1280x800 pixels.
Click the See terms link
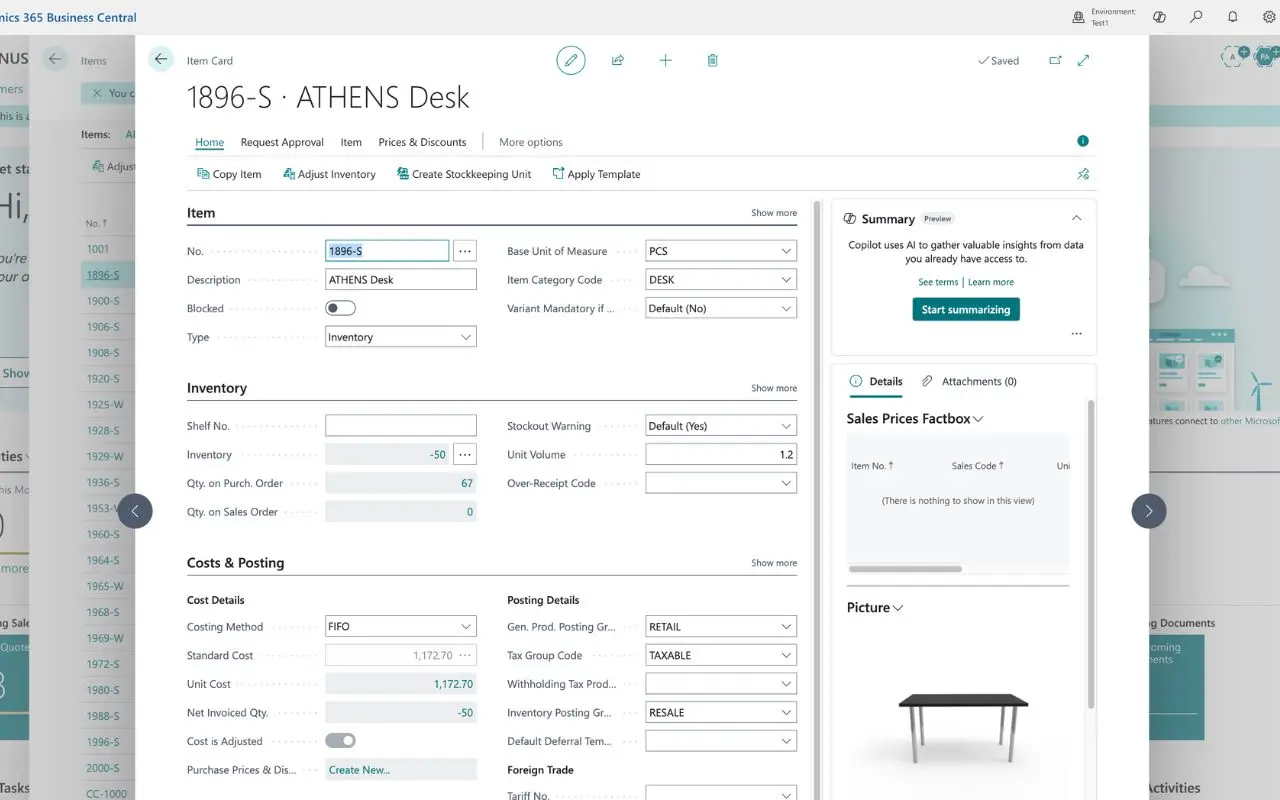click(x=938, y=282)
